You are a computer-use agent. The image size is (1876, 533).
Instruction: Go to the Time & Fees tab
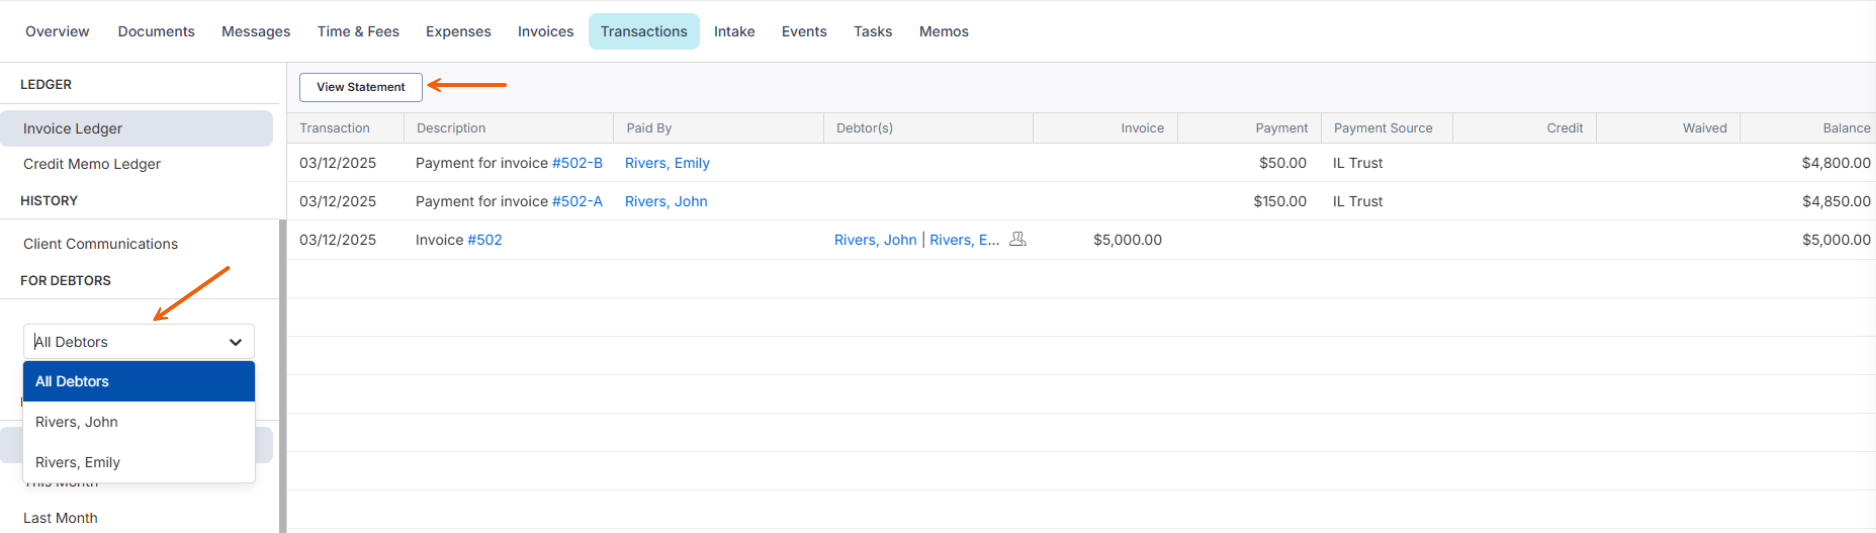tap(358, 31)
